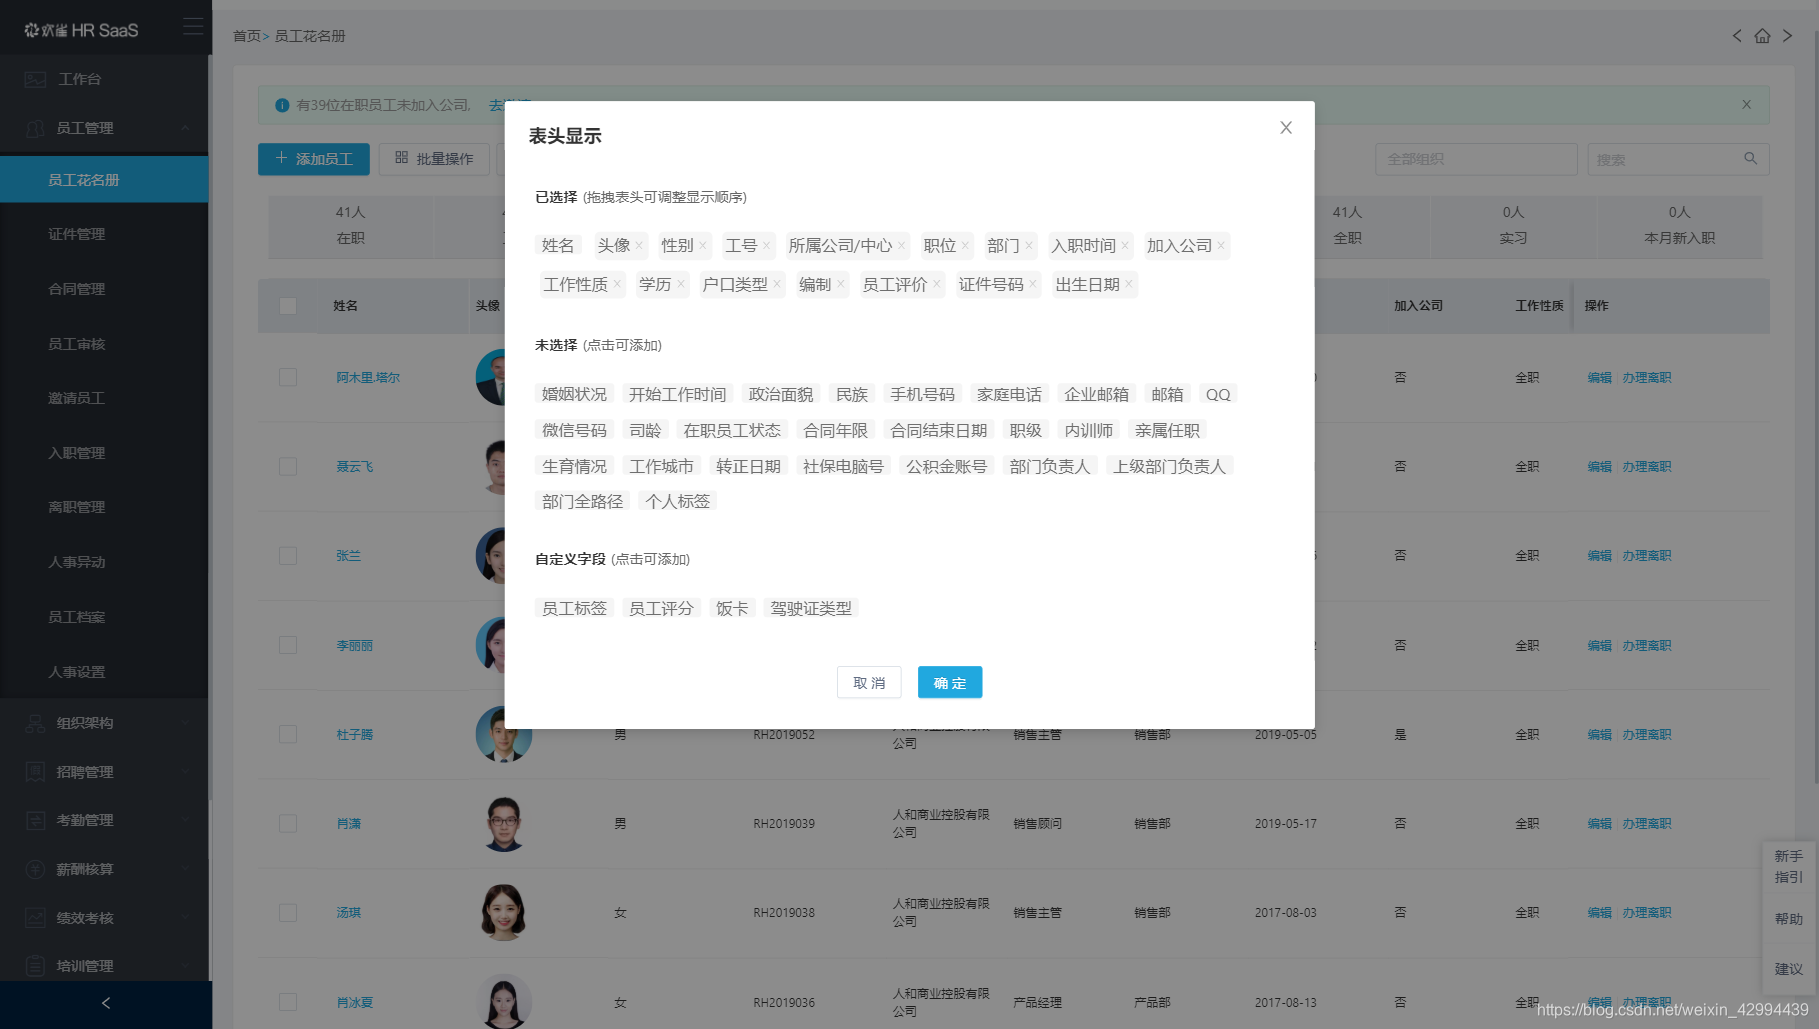Remove 工号 tag via its x icon

[x=766, y=246]
